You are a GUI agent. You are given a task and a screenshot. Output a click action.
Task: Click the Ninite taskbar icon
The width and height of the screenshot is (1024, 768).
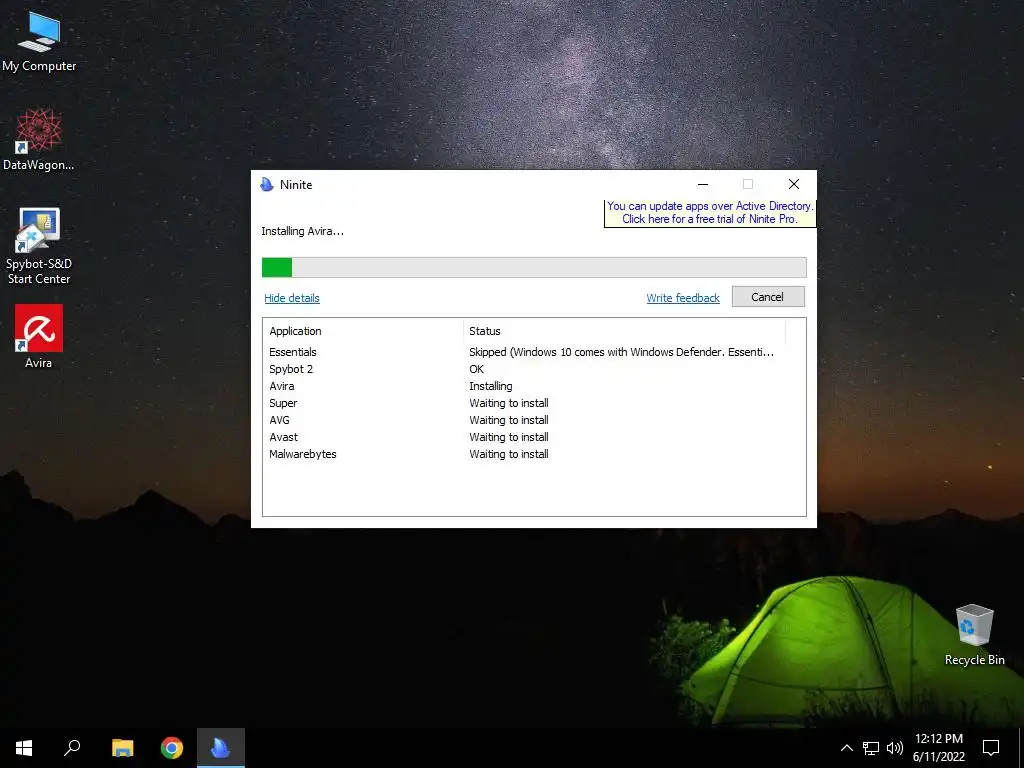[x=221, y=748]
